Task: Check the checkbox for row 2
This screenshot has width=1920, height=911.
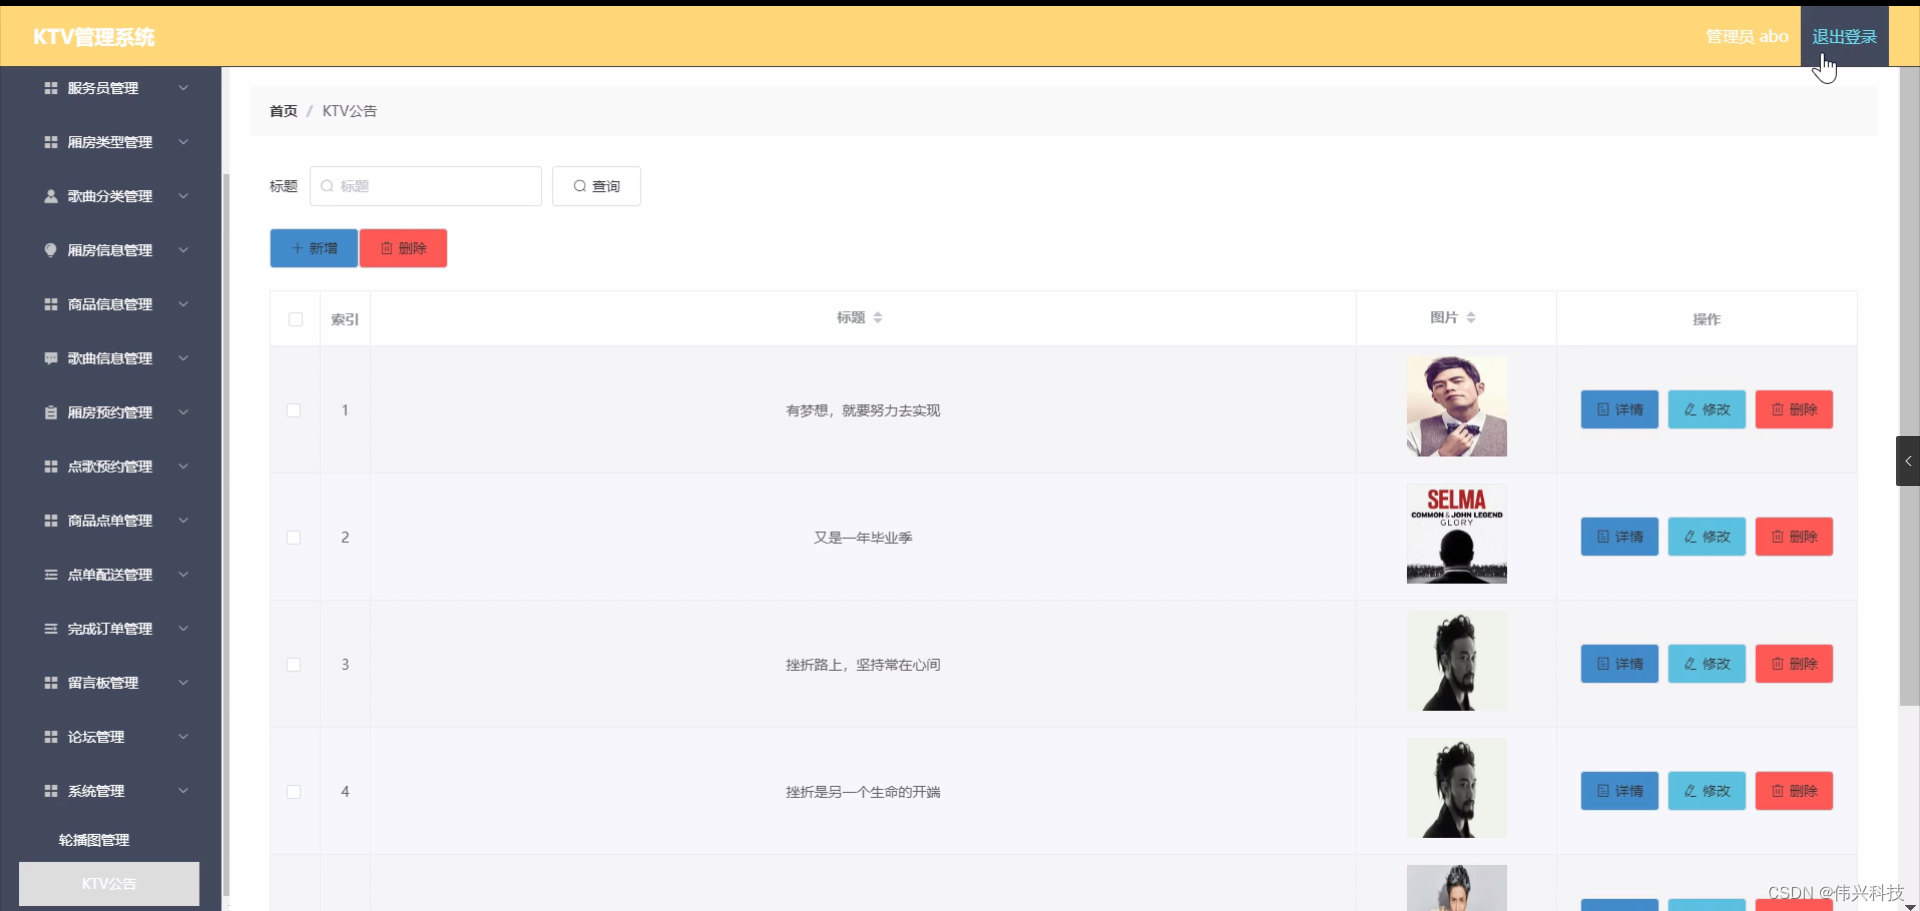Action: (x=294, y=537)
